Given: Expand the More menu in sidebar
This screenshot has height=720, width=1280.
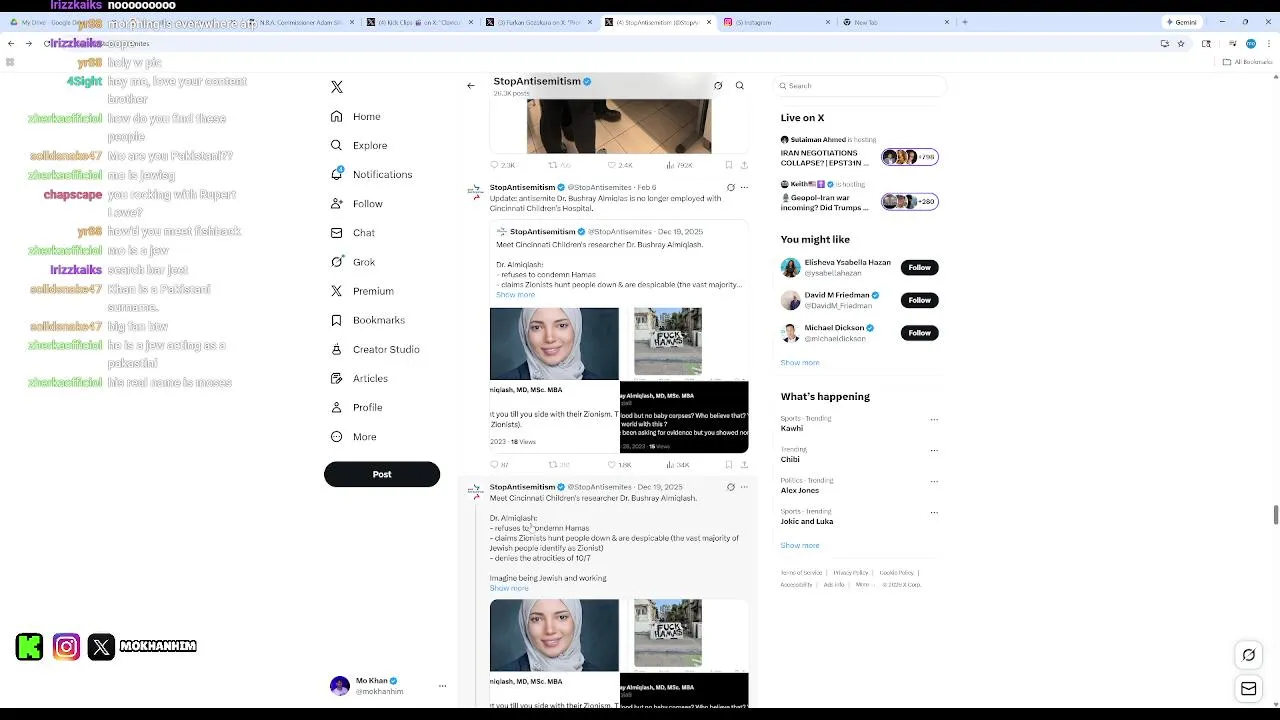Looking at the screenshot, I should click(x=353, y=437).
